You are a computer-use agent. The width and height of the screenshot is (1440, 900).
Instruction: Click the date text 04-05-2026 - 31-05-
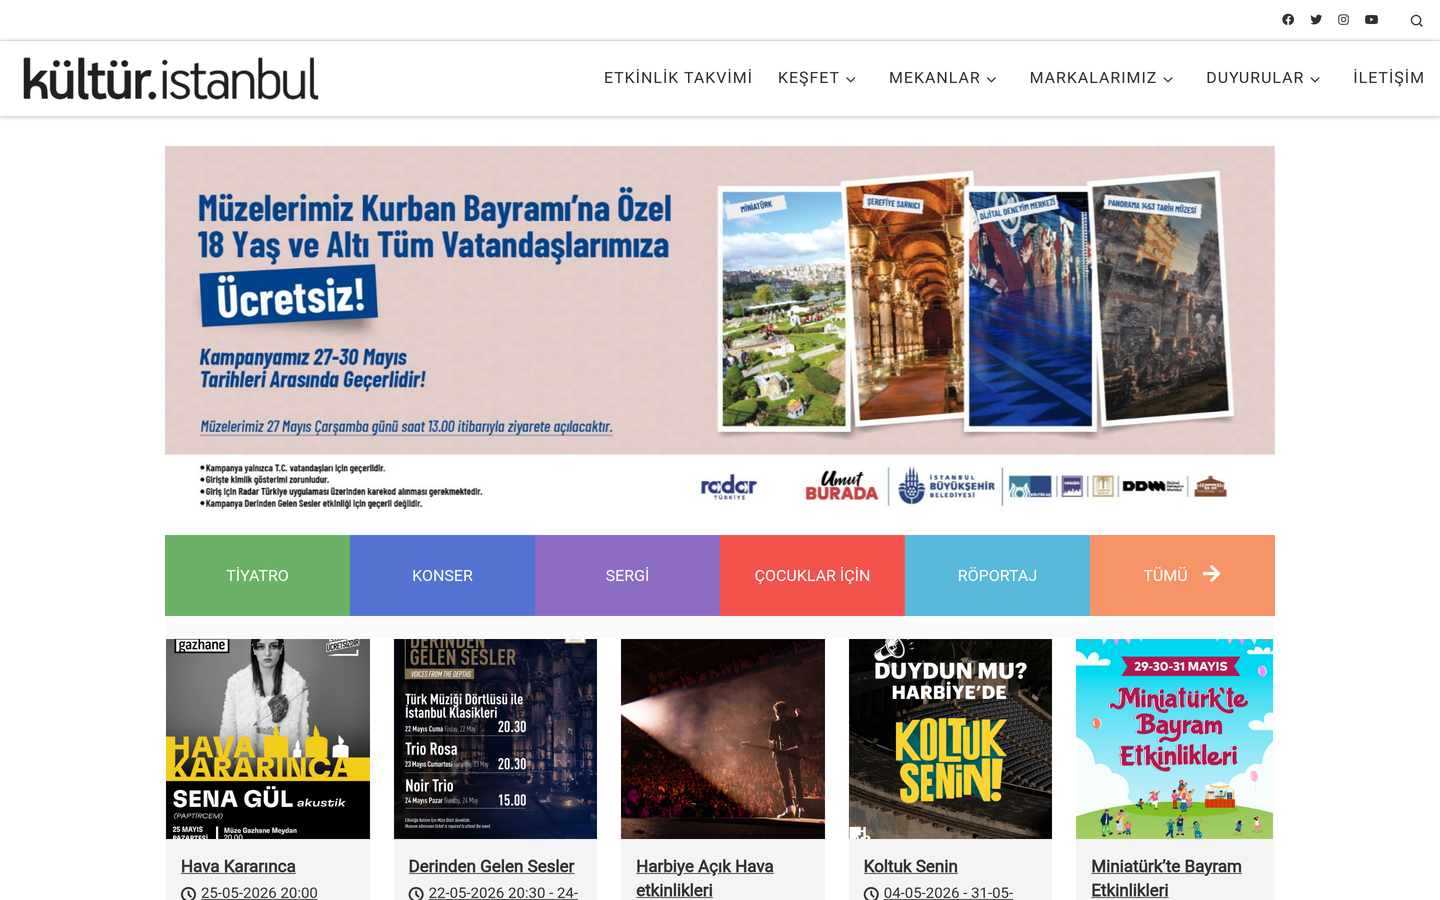click(948, 893)
